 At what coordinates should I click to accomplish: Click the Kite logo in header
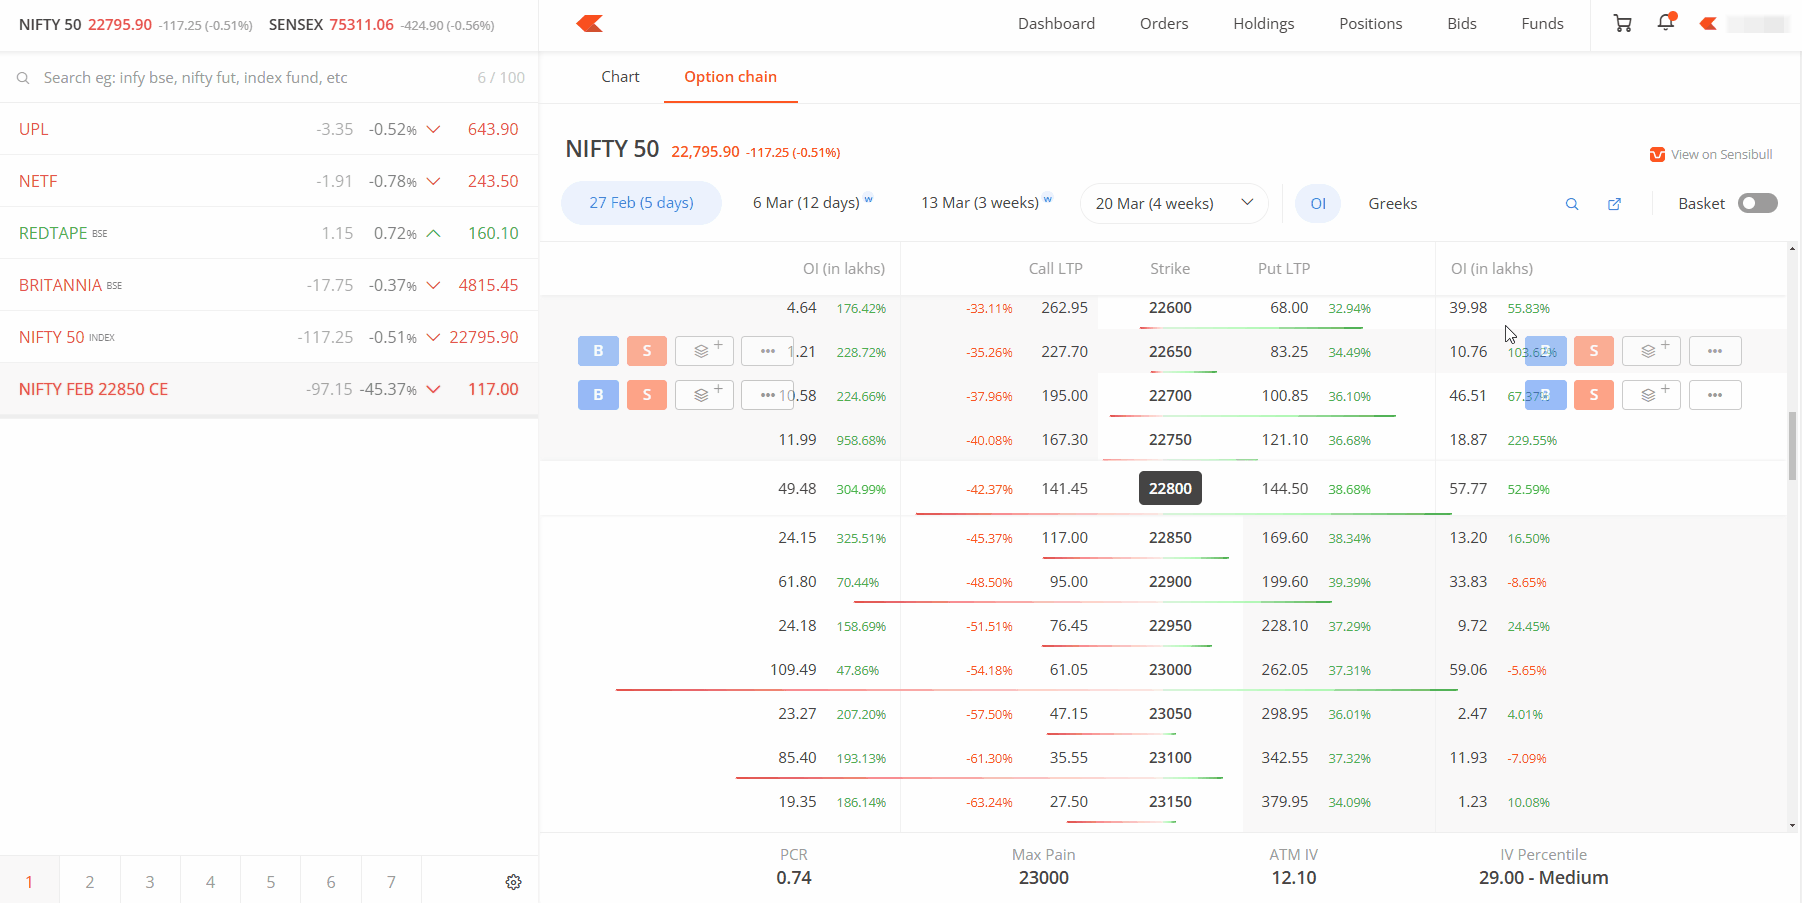point(590,23)
